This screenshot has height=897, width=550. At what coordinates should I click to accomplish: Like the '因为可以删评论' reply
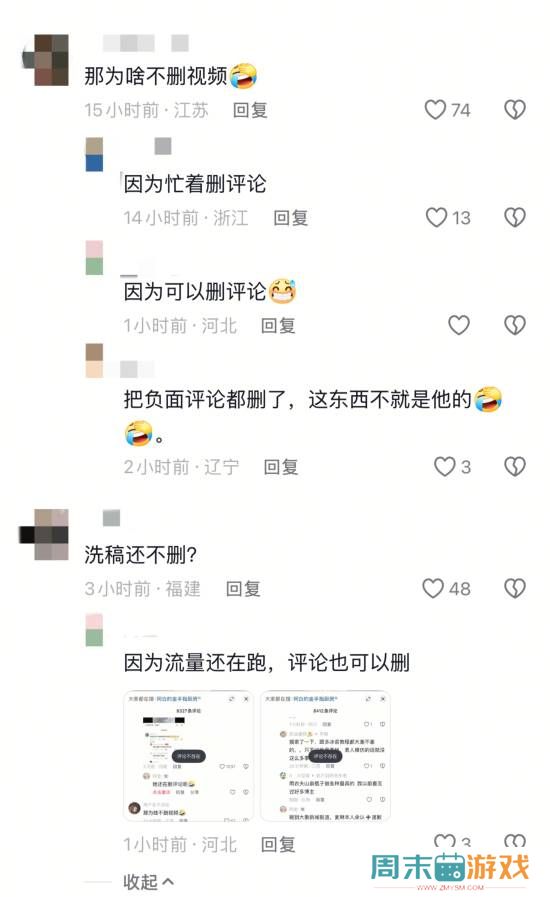click(x=458, y=325)
